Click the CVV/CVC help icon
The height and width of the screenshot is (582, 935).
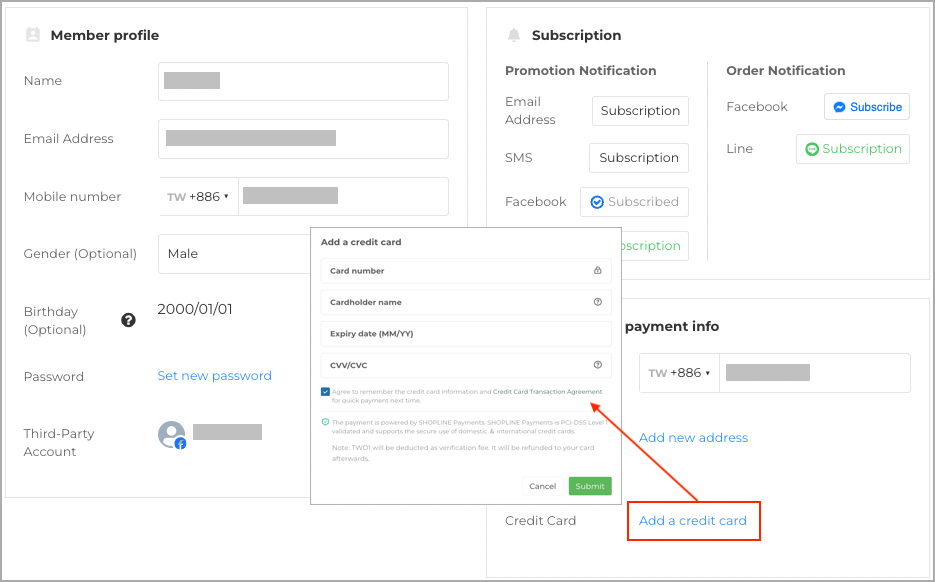click(x=597, y=364)
